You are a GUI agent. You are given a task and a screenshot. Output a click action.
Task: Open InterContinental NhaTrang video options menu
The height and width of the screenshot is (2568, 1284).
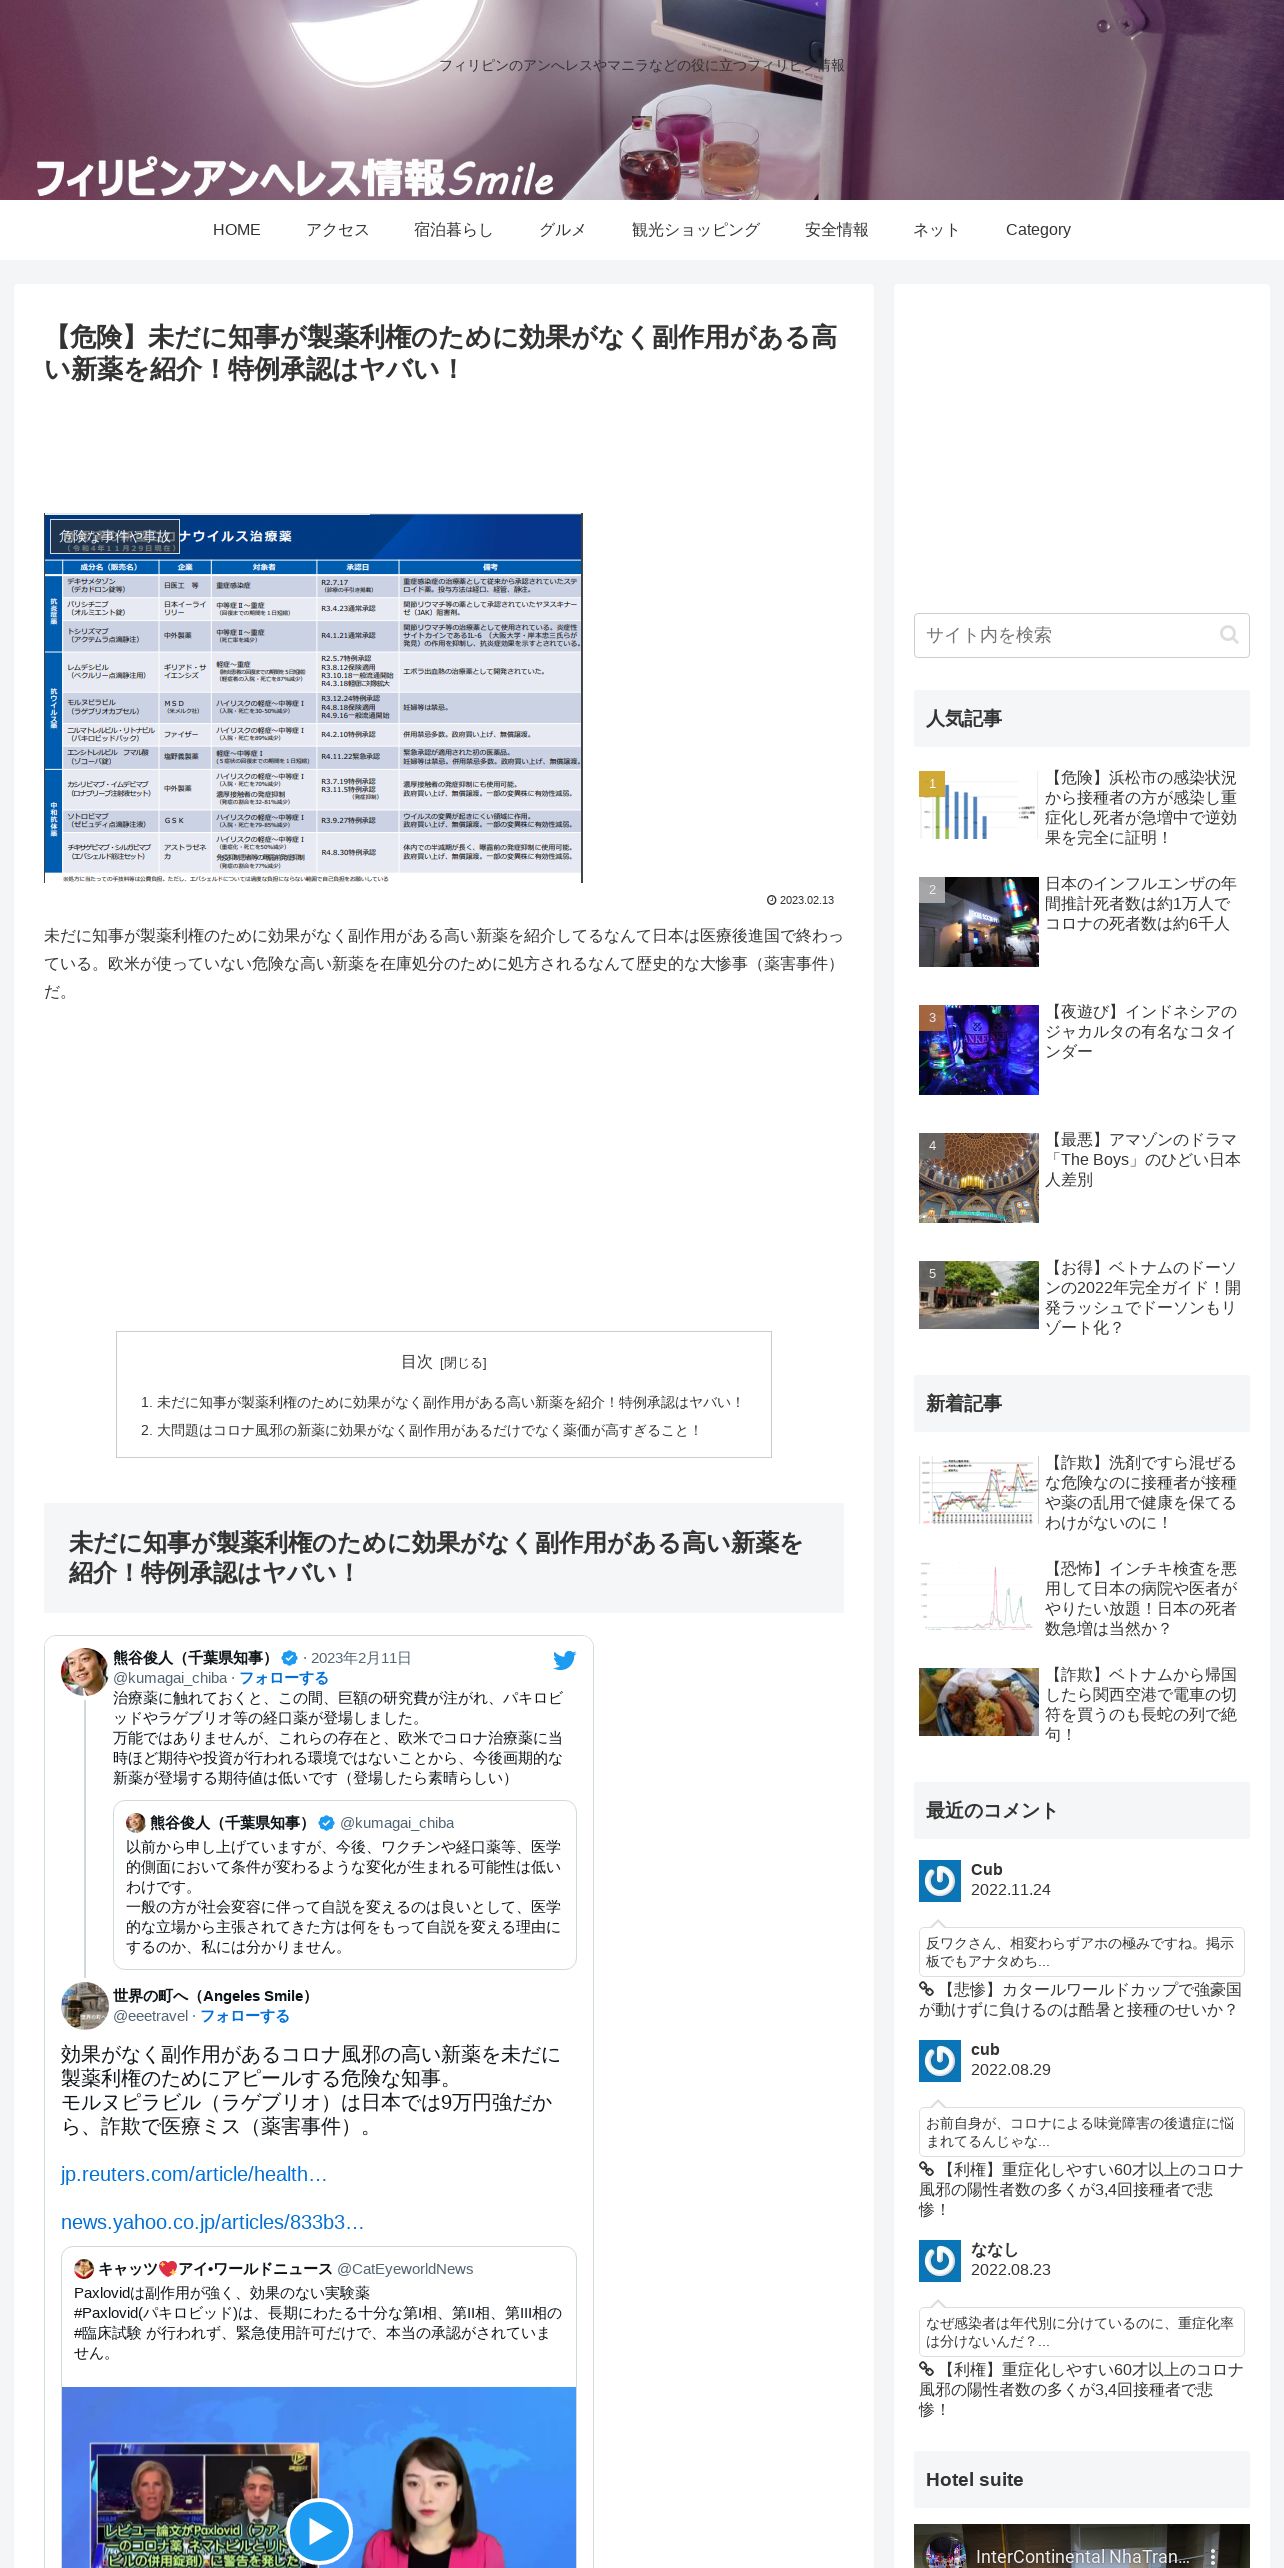[x=1213, y=2556]
